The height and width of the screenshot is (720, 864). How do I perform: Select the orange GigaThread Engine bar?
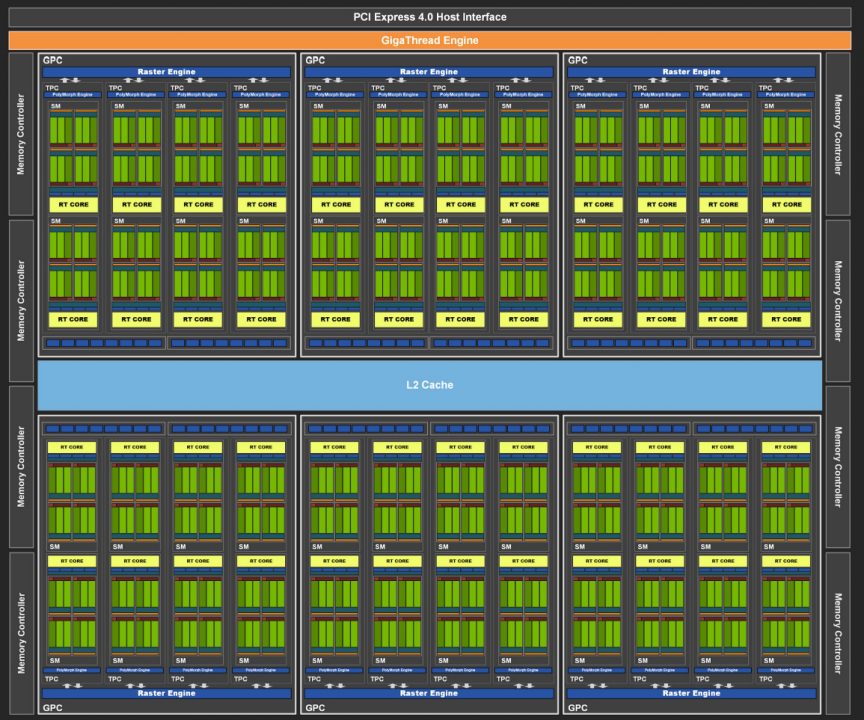click(x=431, y=40)
